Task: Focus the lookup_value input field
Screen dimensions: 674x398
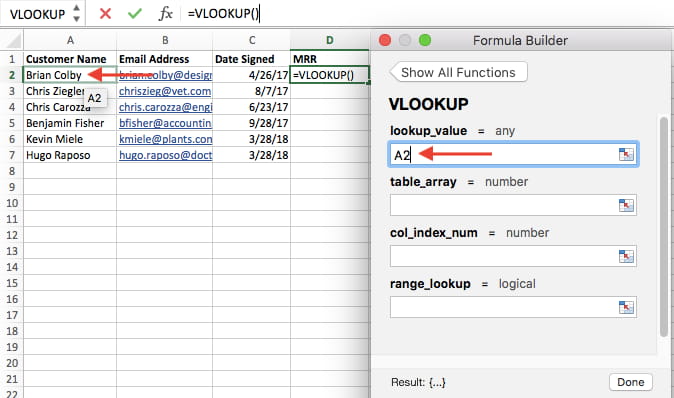Action: click(513, 154)
